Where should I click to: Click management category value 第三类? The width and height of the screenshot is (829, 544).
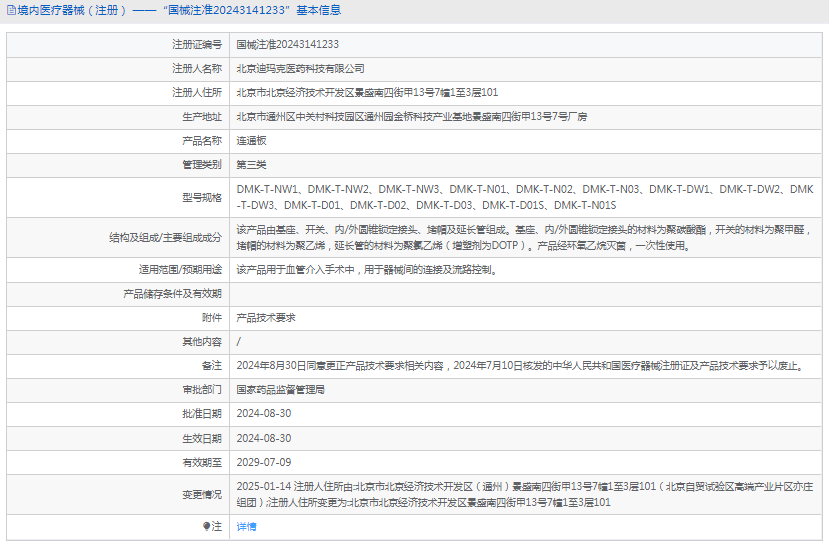pos(251,164)
